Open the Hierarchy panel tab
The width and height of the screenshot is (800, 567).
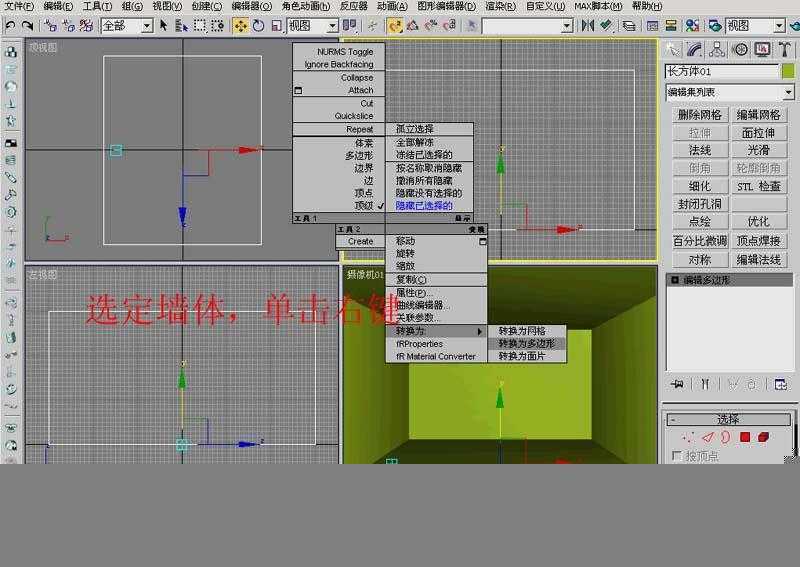(717, 50)
